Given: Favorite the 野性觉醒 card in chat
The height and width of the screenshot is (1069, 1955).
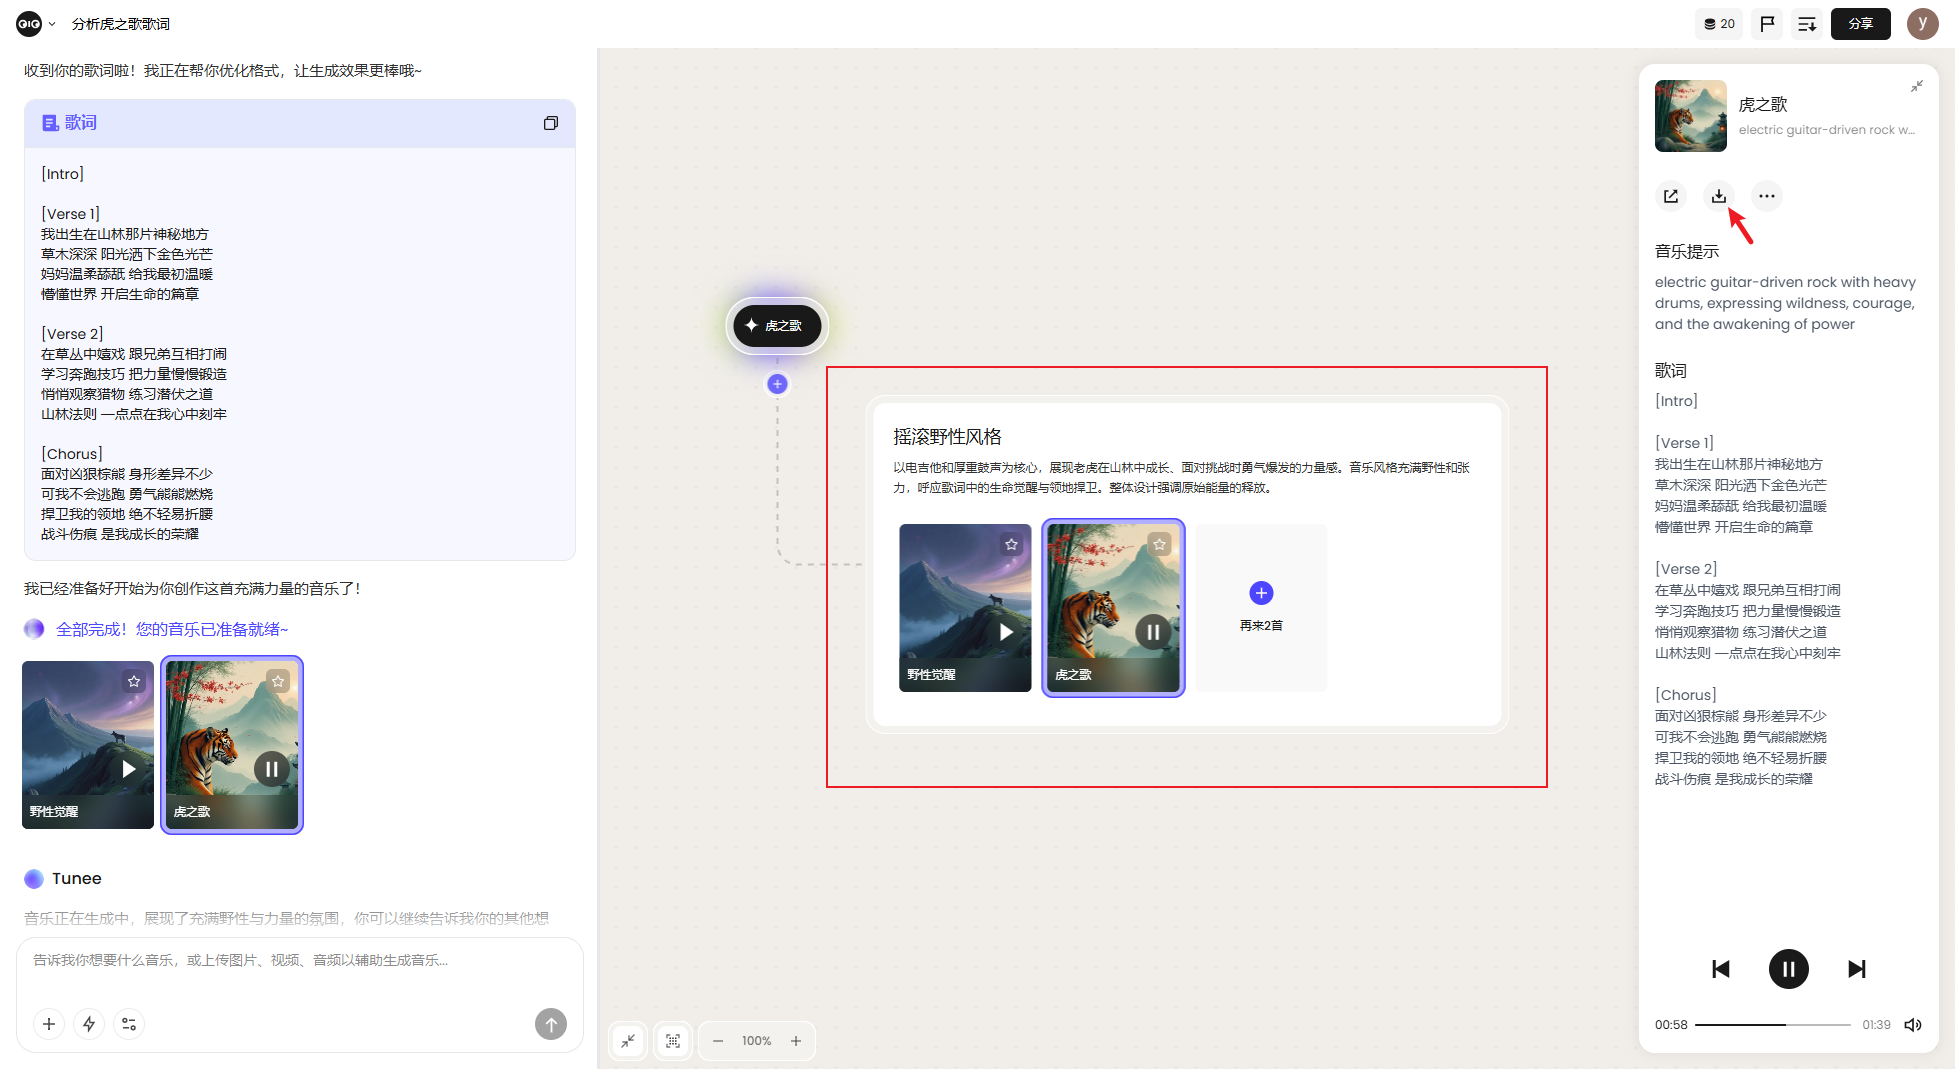Looking at the screenshot, I should 134,681.
